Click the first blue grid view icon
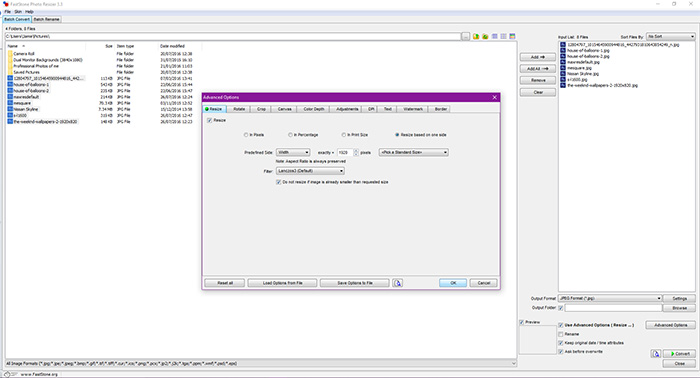This screenshot has width=700, height=378. (x=495, y=36)
